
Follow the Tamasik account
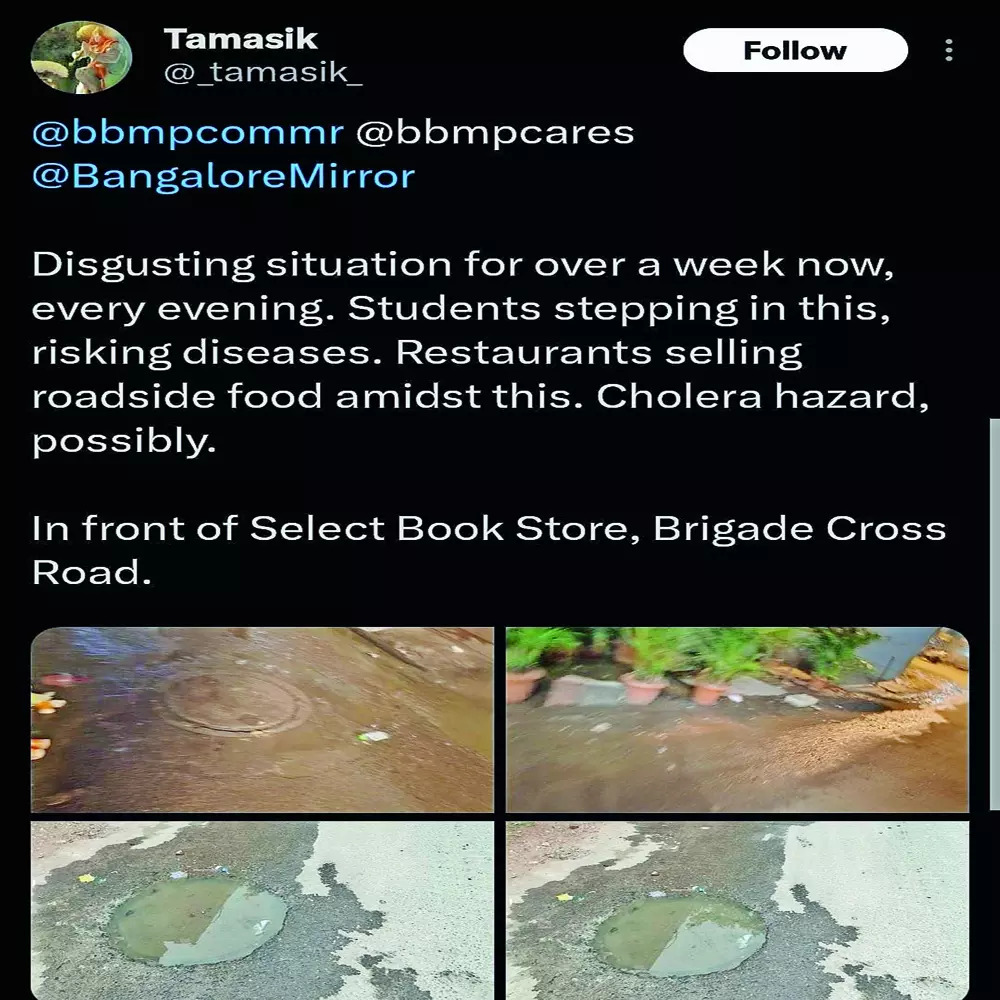pos(795,51)
